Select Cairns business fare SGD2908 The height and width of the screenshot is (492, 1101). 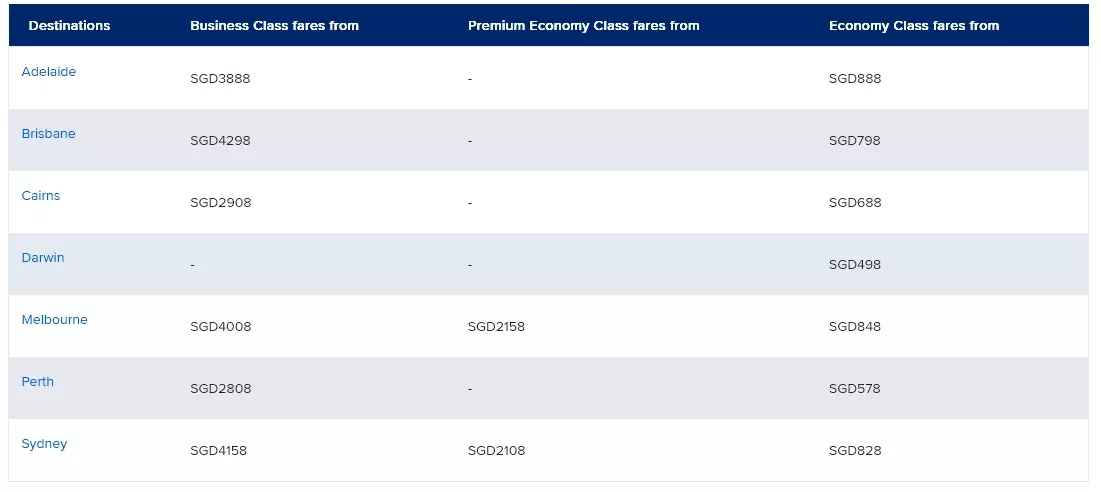[220, 202]
